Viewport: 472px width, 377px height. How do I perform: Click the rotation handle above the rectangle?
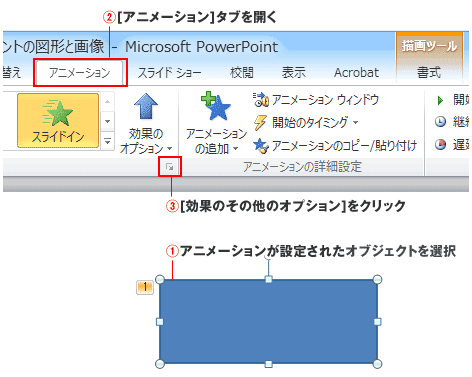(x=268, y=256)
